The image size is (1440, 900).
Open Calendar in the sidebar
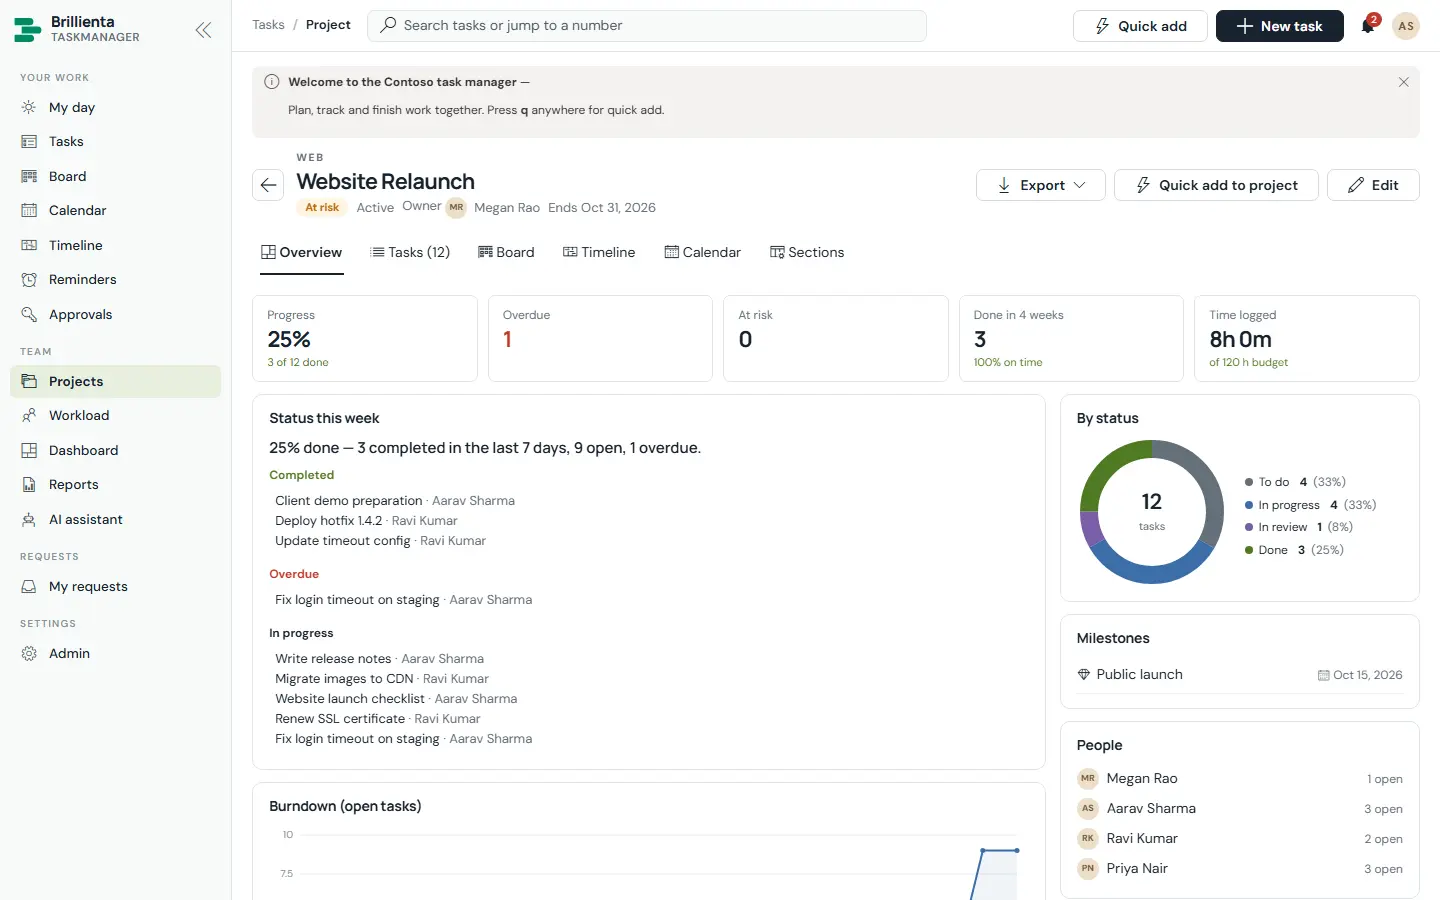(115, 210)
